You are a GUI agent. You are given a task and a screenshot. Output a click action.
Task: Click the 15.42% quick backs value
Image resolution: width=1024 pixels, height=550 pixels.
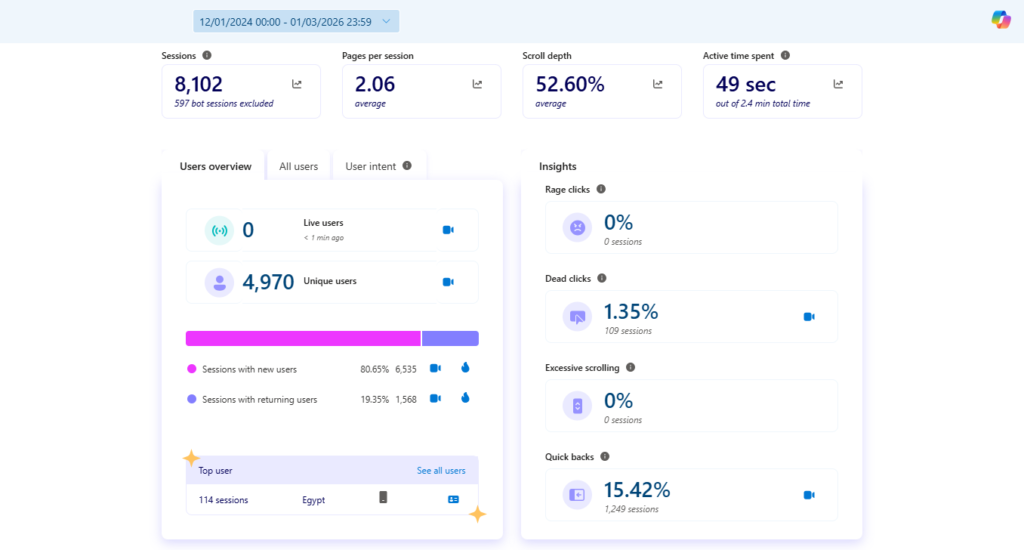point(637,490)
